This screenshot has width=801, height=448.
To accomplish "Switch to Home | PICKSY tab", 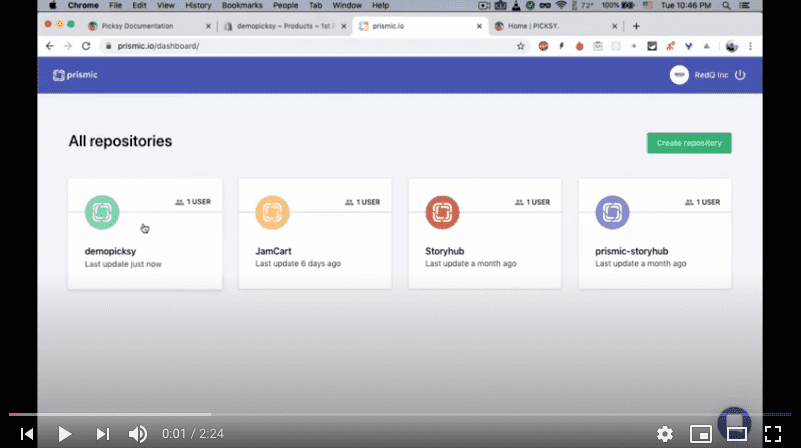I will (x=533, y=26).
